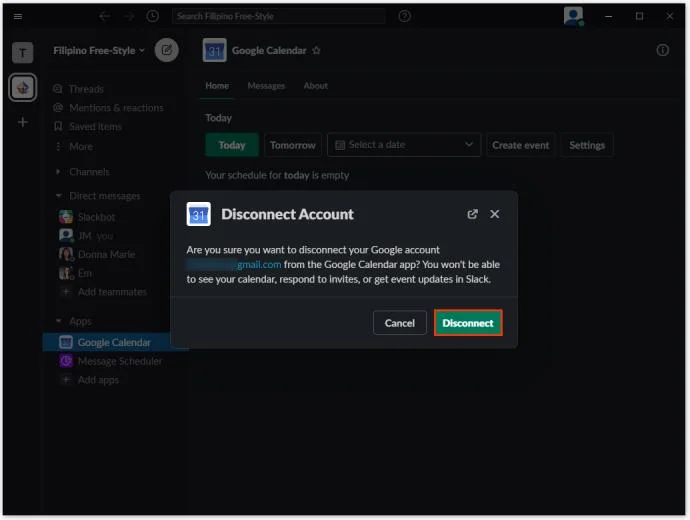Open dialog in new window icon

point(472,214)
